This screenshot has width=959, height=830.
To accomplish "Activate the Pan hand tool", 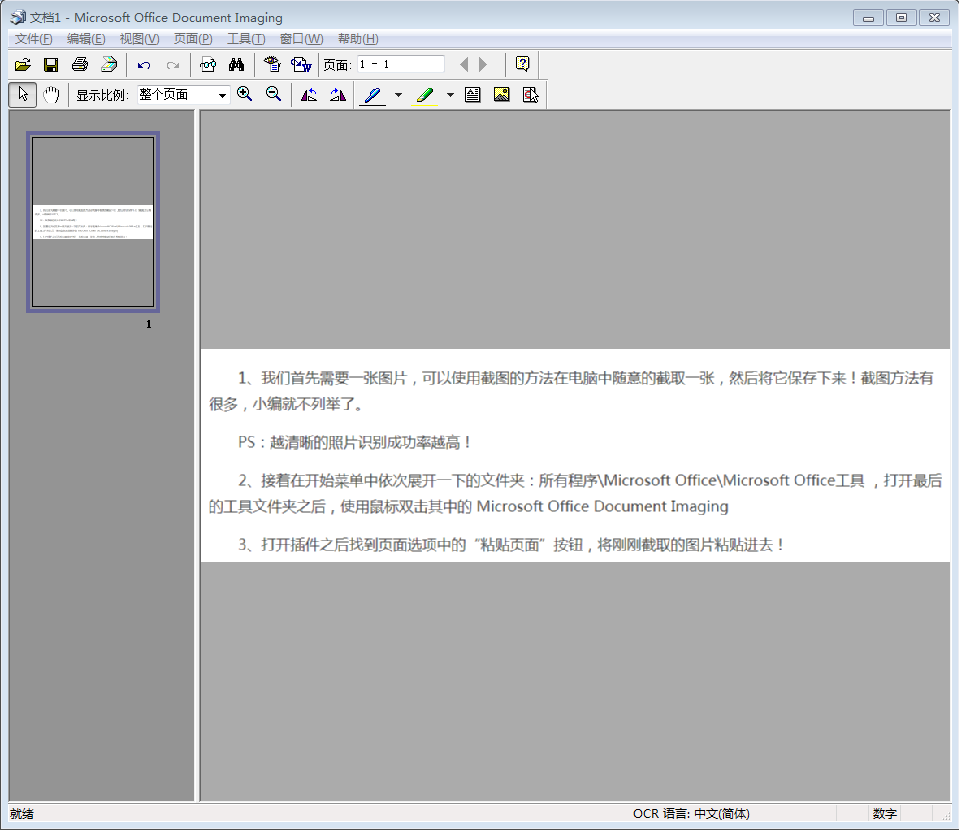I will (x=51, y=95).
